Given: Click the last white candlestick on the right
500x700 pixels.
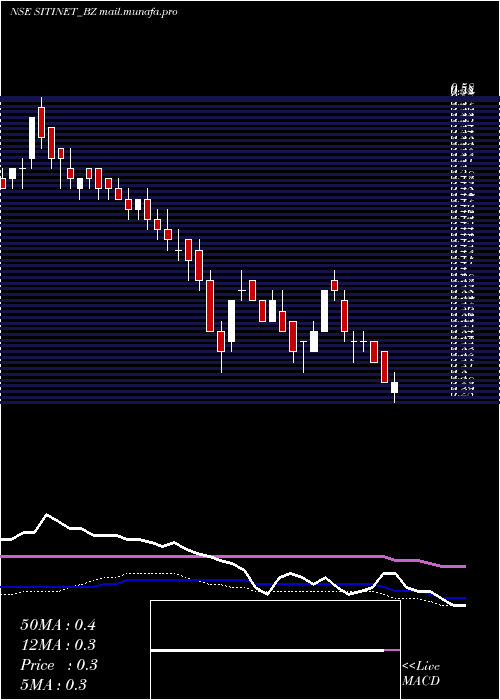Looking at the screenshot, I should point(394,388).
